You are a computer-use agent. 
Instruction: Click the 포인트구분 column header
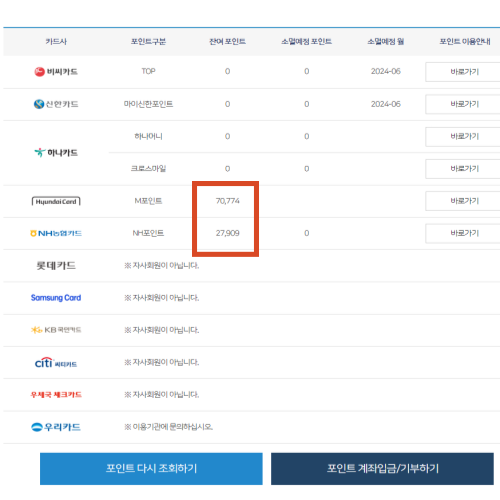click(148, 42)
